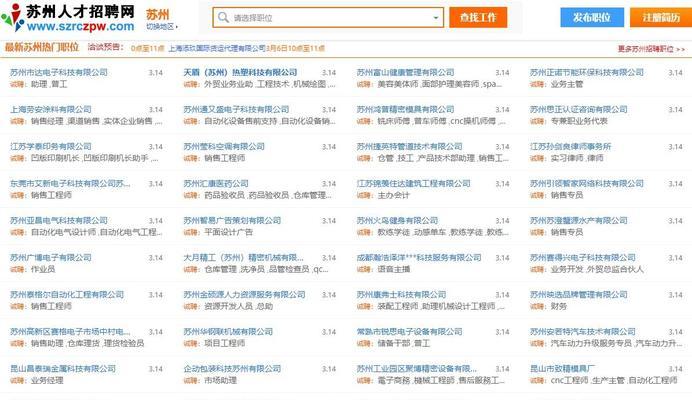
Task: Click the 注册简历 button
Action: tap(661, 18)
